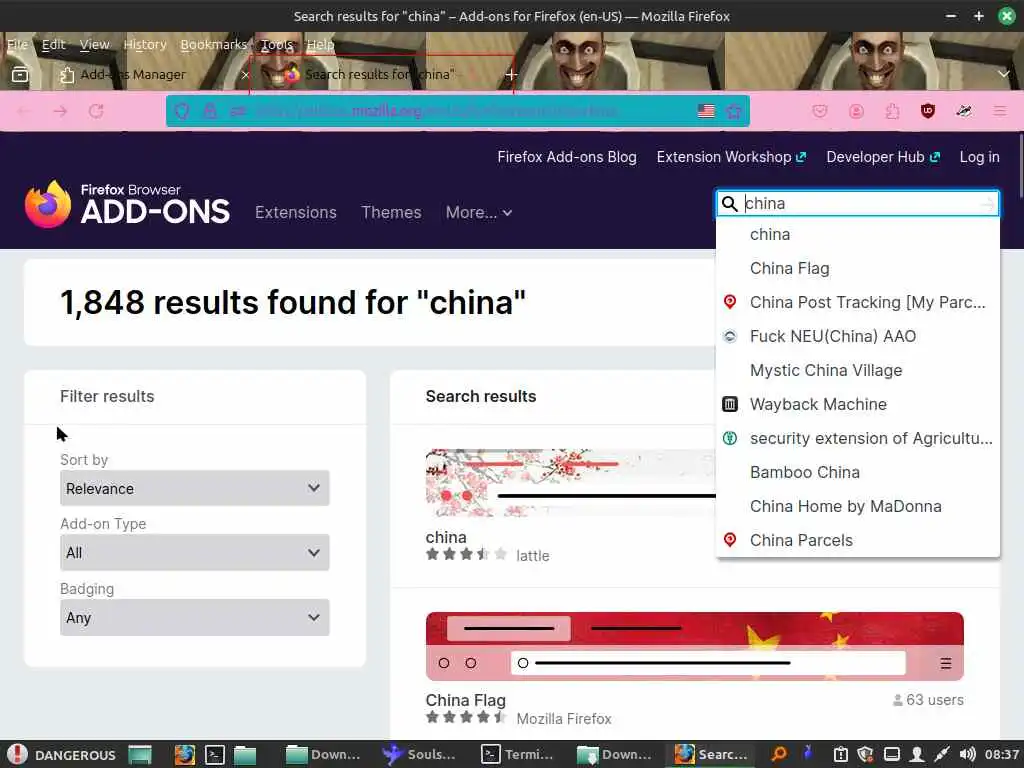
Task: Click the China Post Tracking red pin icon
Action: 730,302
